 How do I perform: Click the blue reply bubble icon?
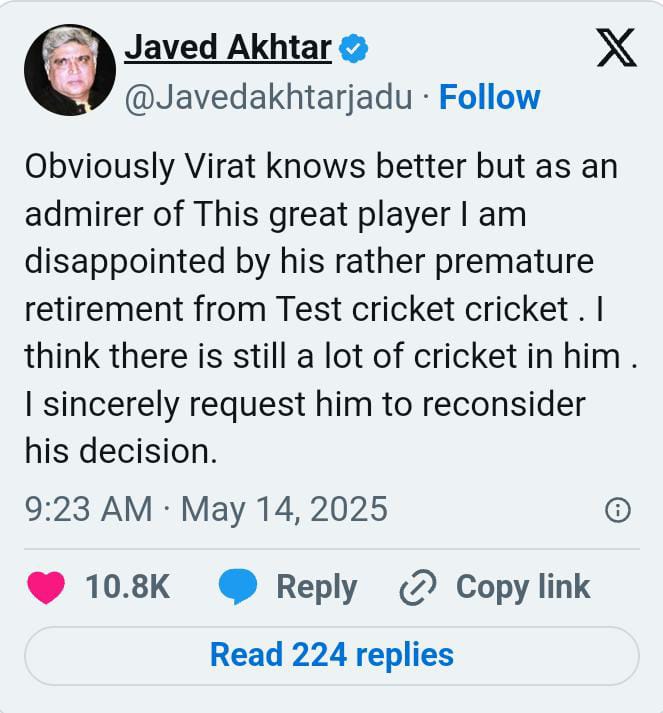point(238,587)
